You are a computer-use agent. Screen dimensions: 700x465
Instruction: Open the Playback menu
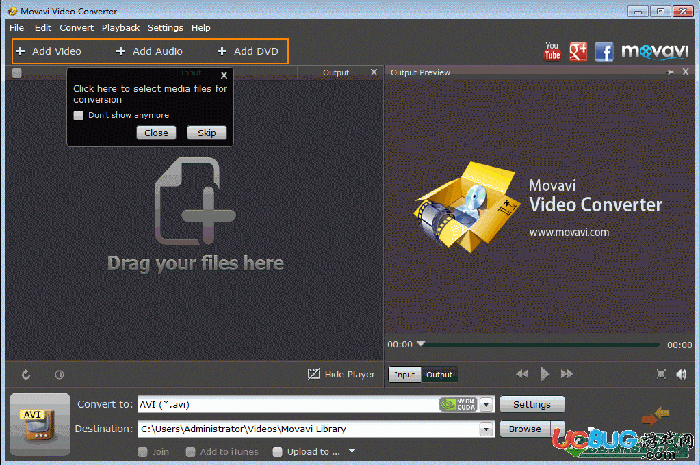(x=121, y=28)
